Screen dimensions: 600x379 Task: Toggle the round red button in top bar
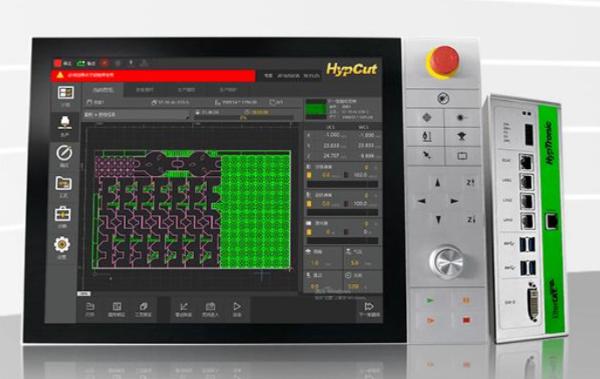[104, 62]
